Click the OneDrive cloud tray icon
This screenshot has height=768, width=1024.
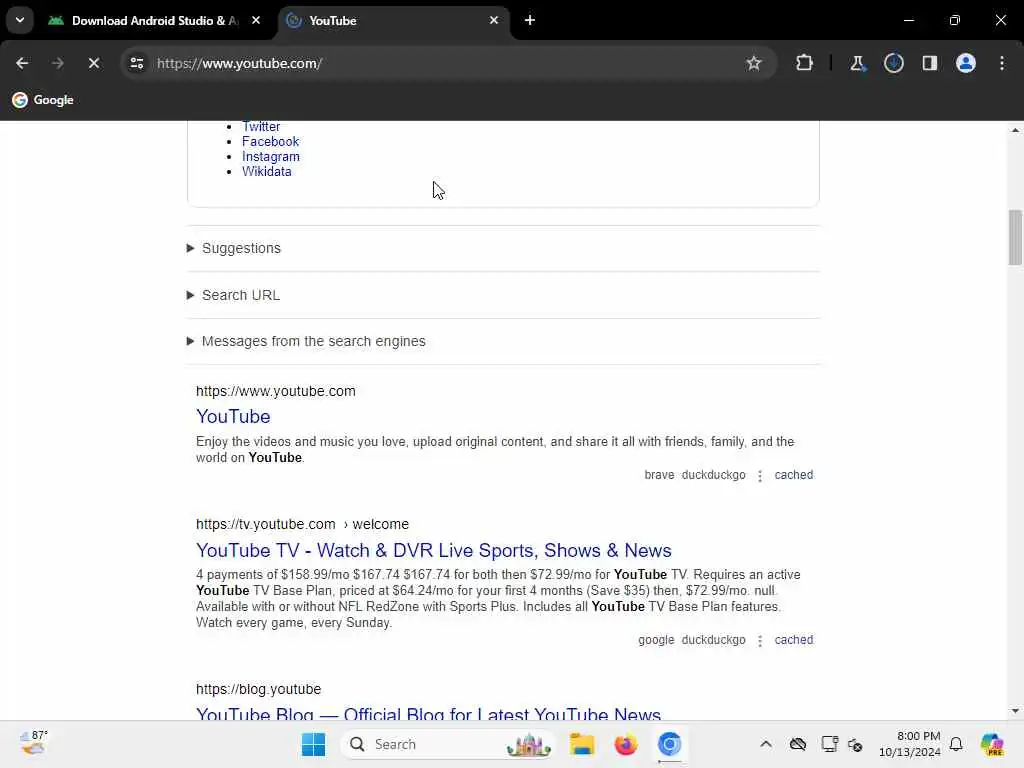point(797,744)
